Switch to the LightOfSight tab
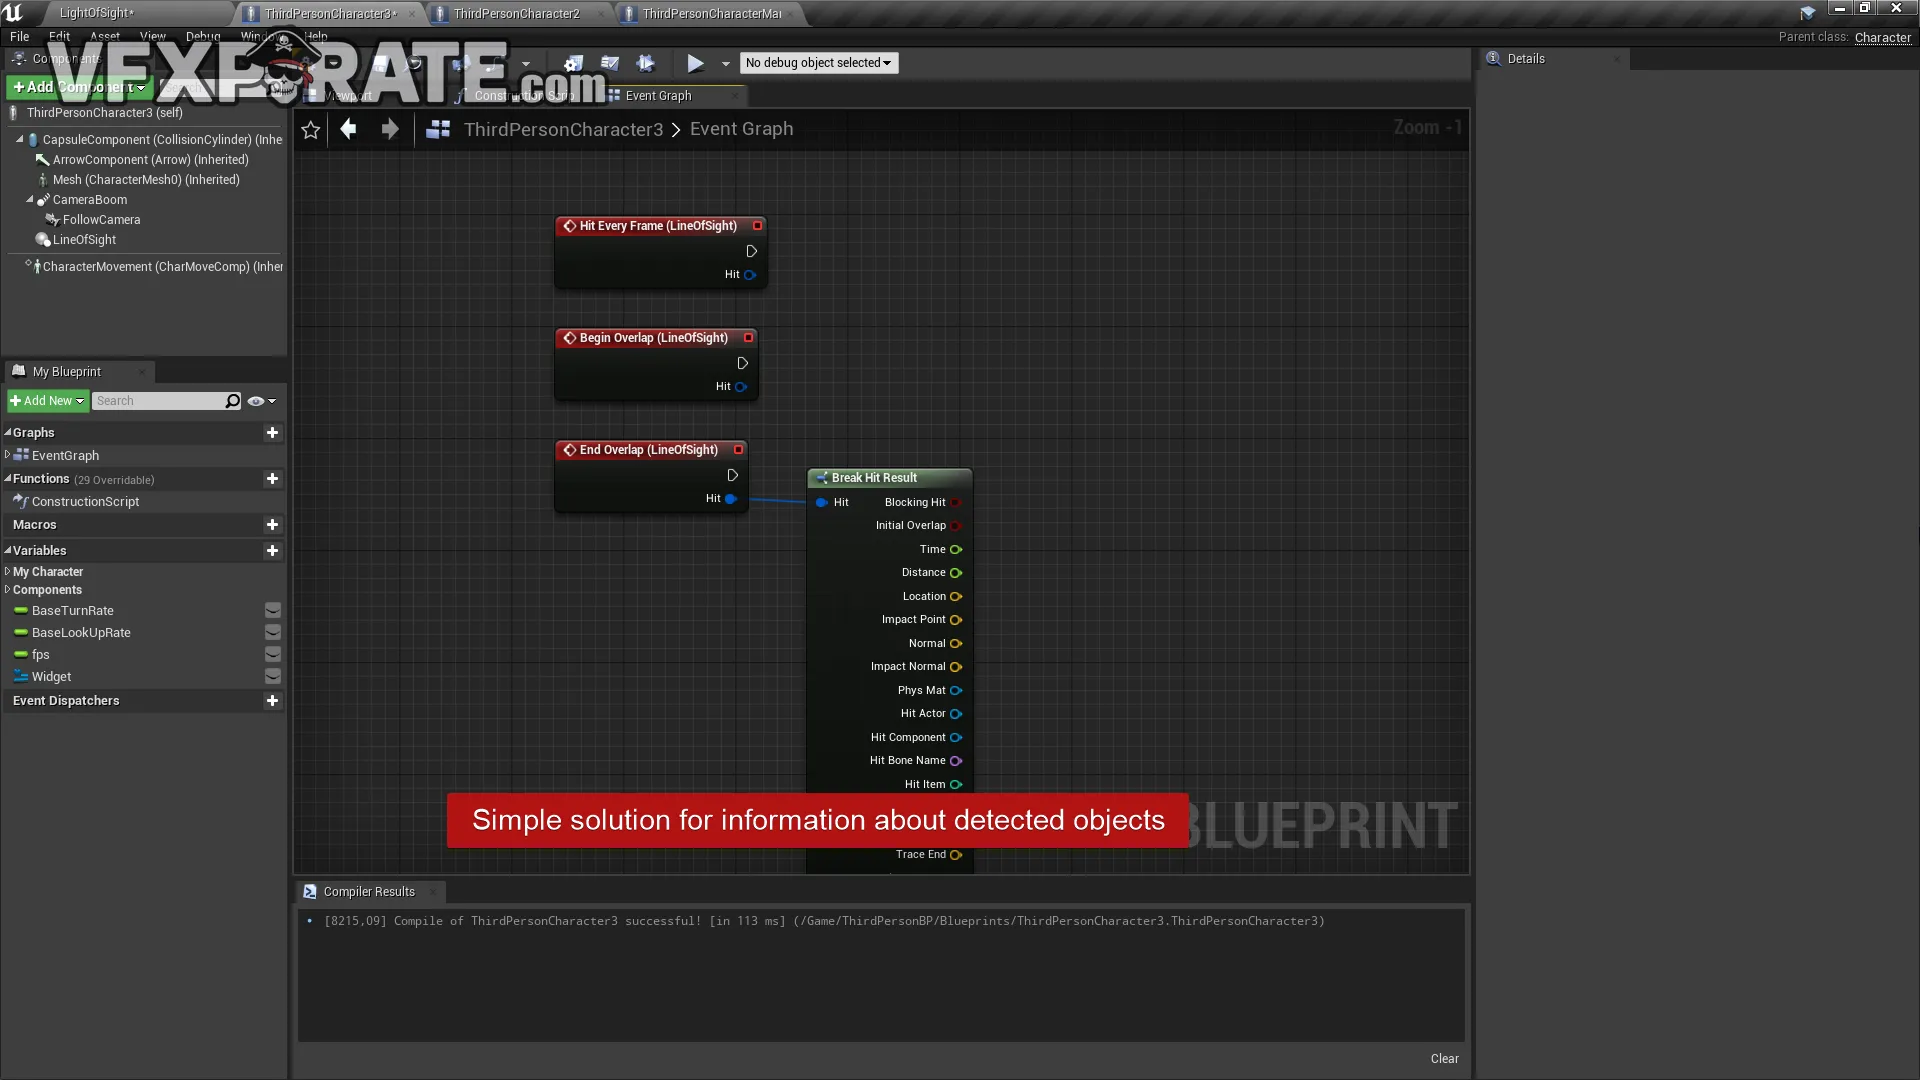Viewport: 1920px width, 1080px height. click(x=96, y=13)
